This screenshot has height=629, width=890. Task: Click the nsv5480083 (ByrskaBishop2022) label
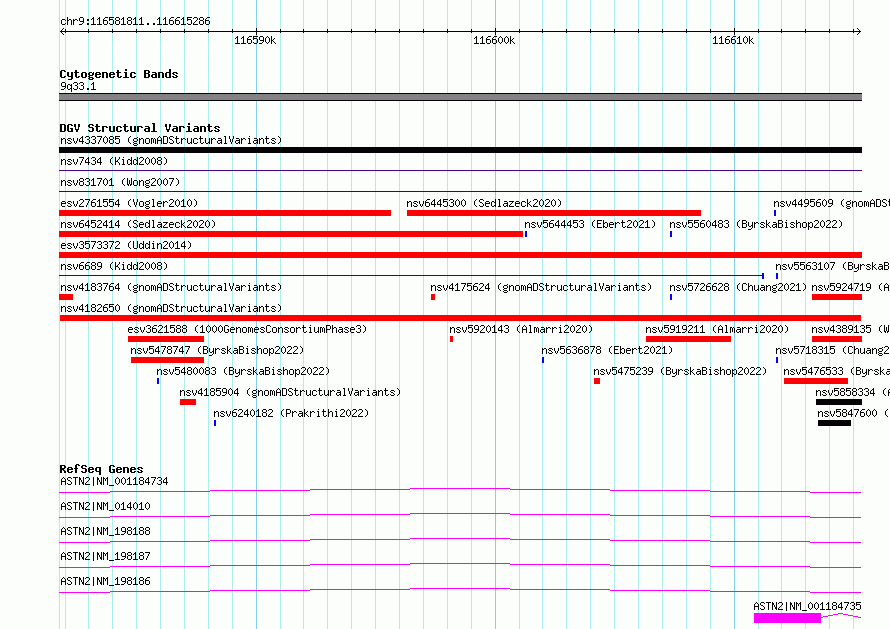click(x=243, y=371)
